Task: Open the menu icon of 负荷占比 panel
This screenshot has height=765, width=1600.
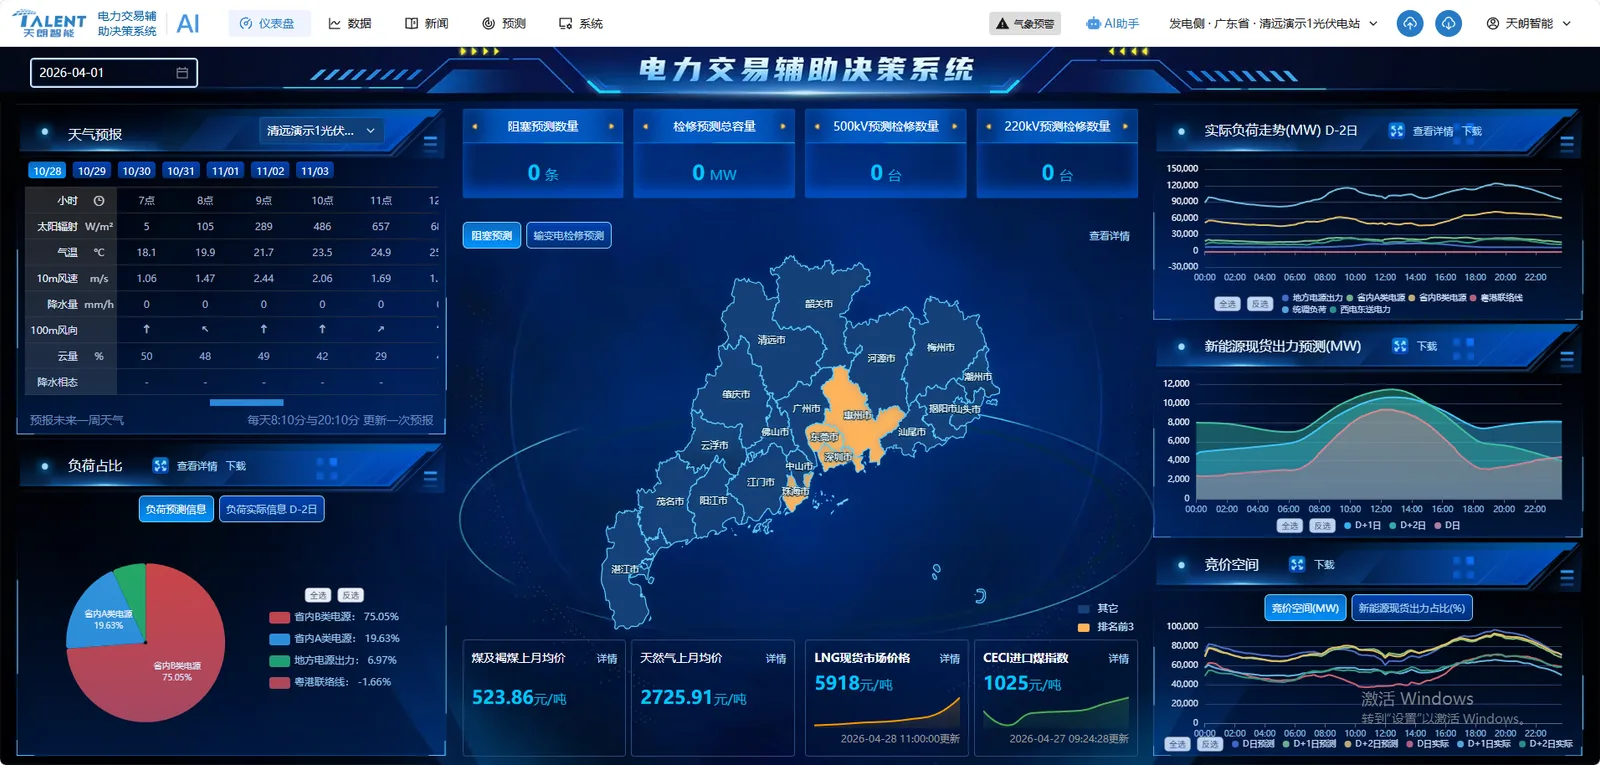Action: point(431,478)
